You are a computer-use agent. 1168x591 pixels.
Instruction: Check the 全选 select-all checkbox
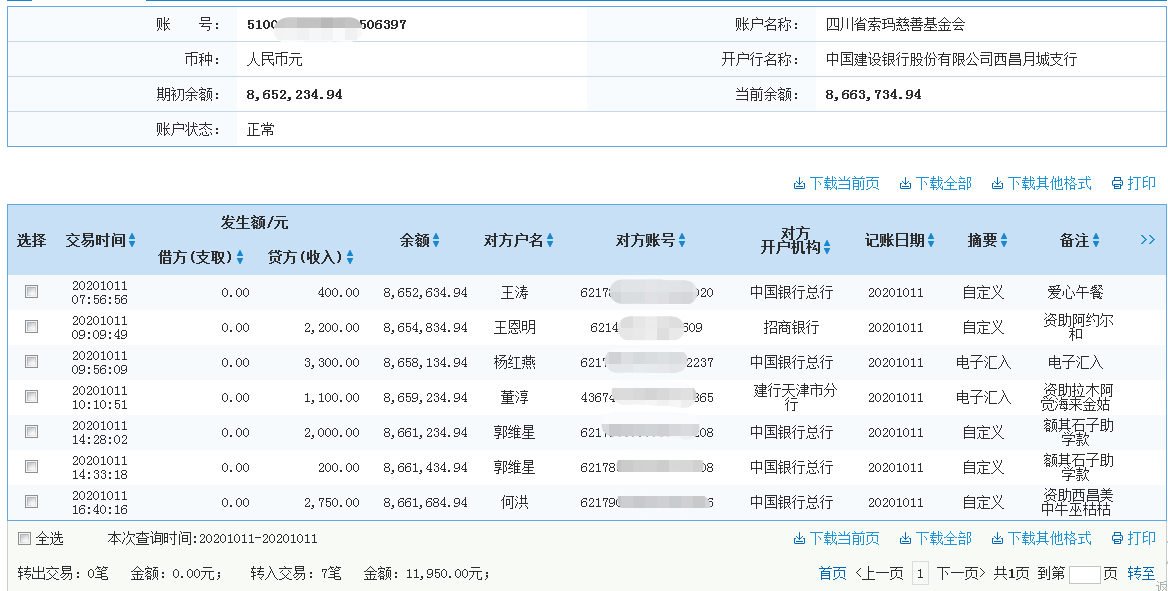[x=23, y=538]
